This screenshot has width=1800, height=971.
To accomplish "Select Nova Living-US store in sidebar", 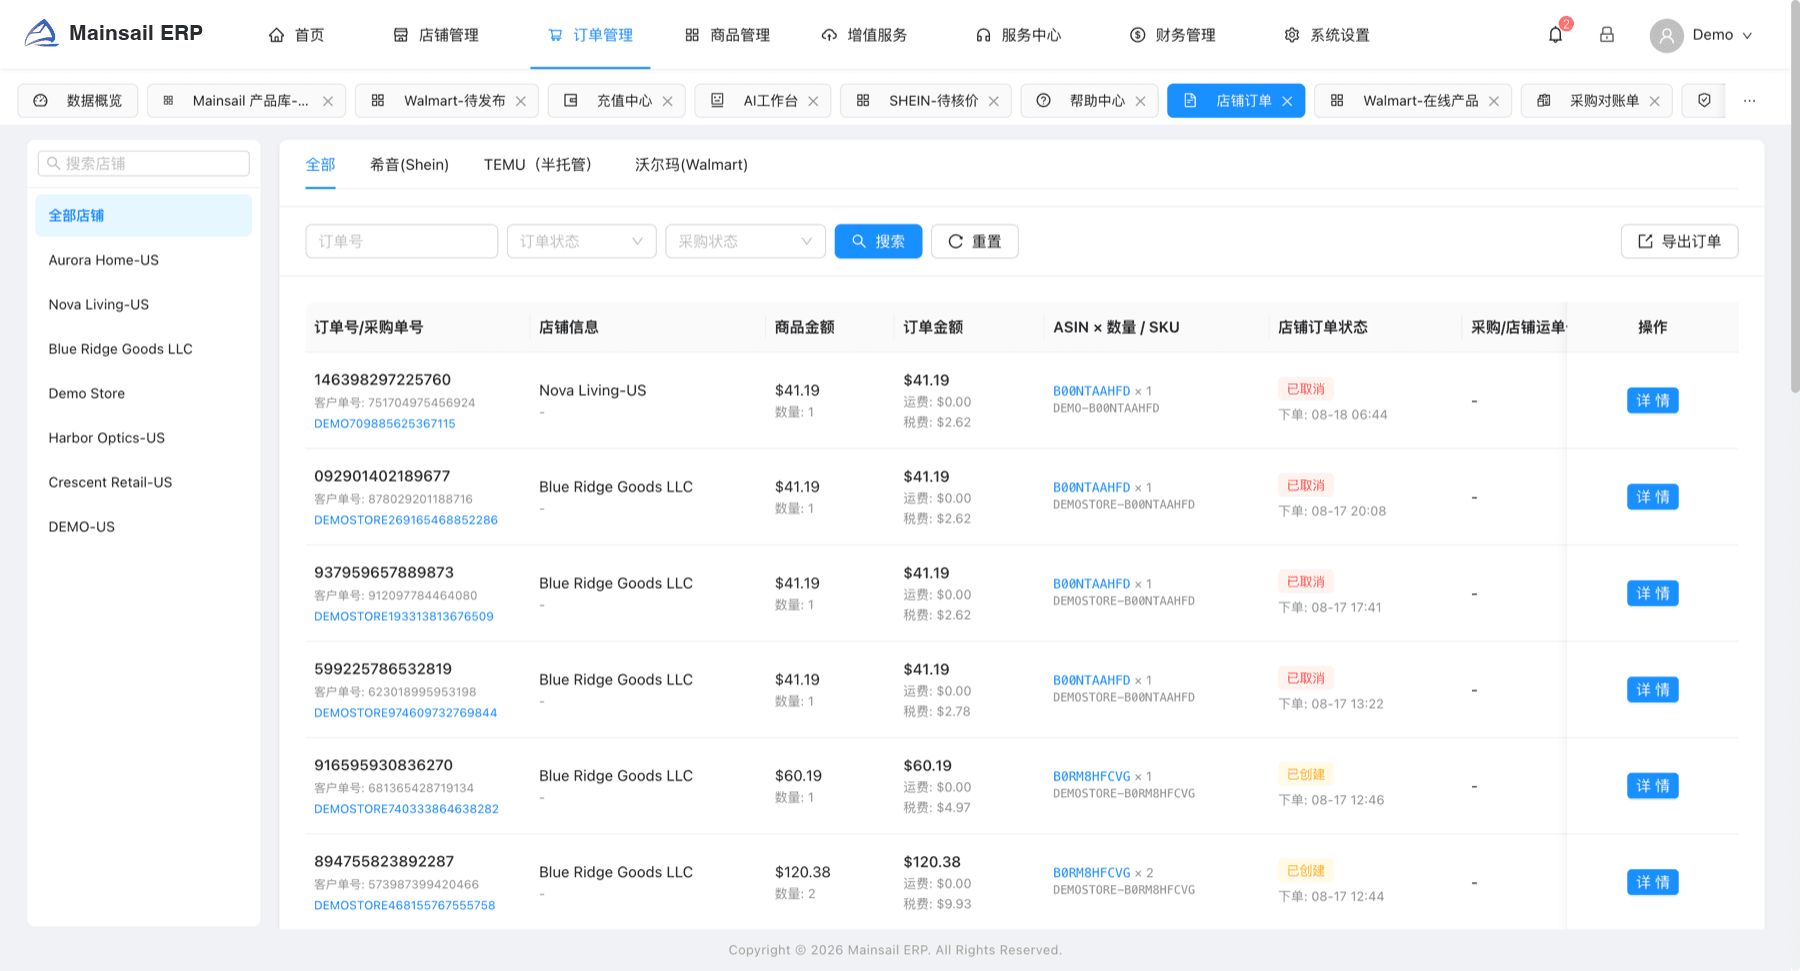I will [143, 304].
